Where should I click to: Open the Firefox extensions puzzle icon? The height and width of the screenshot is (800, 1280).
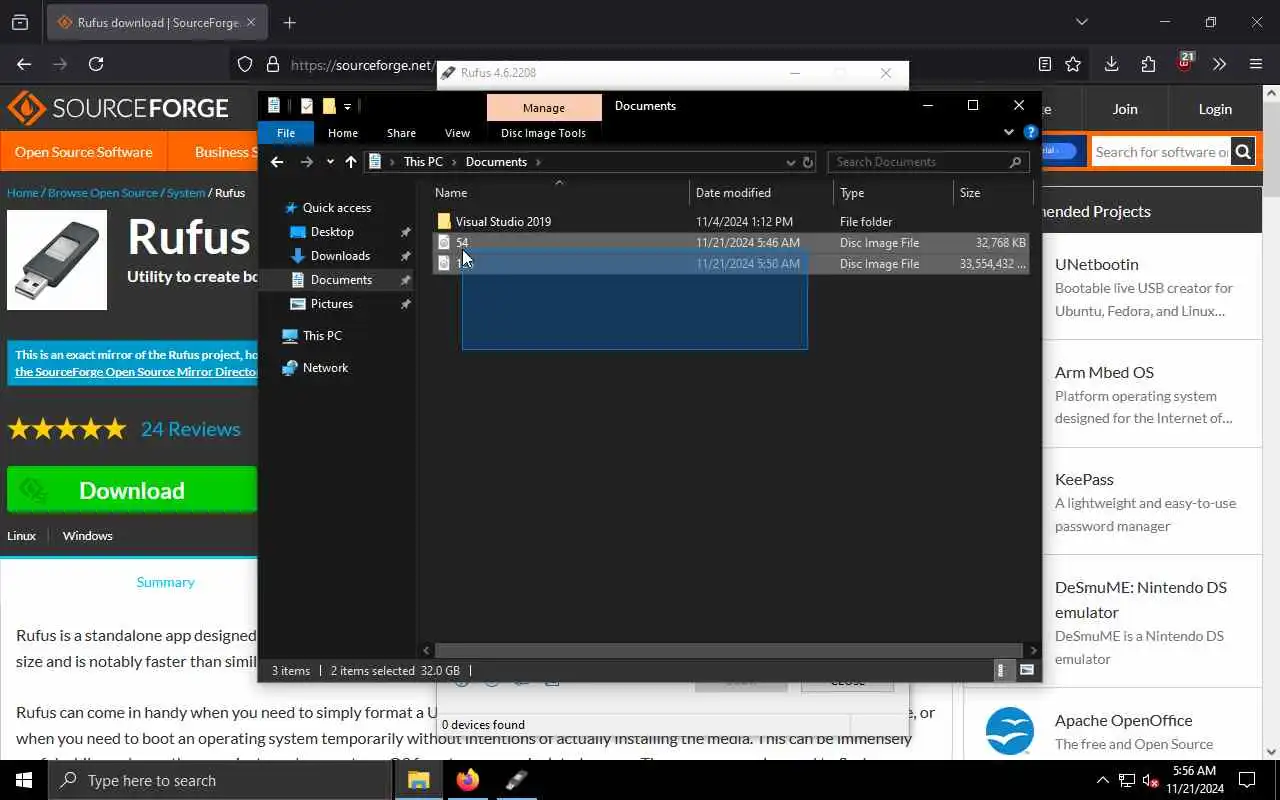(1148, 64)
